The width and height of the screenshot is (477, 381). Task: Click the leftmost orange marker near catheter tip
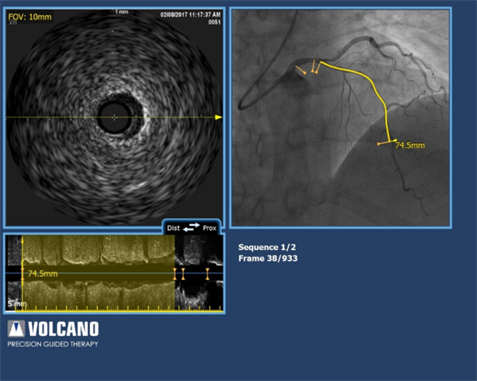pos(301,70)
